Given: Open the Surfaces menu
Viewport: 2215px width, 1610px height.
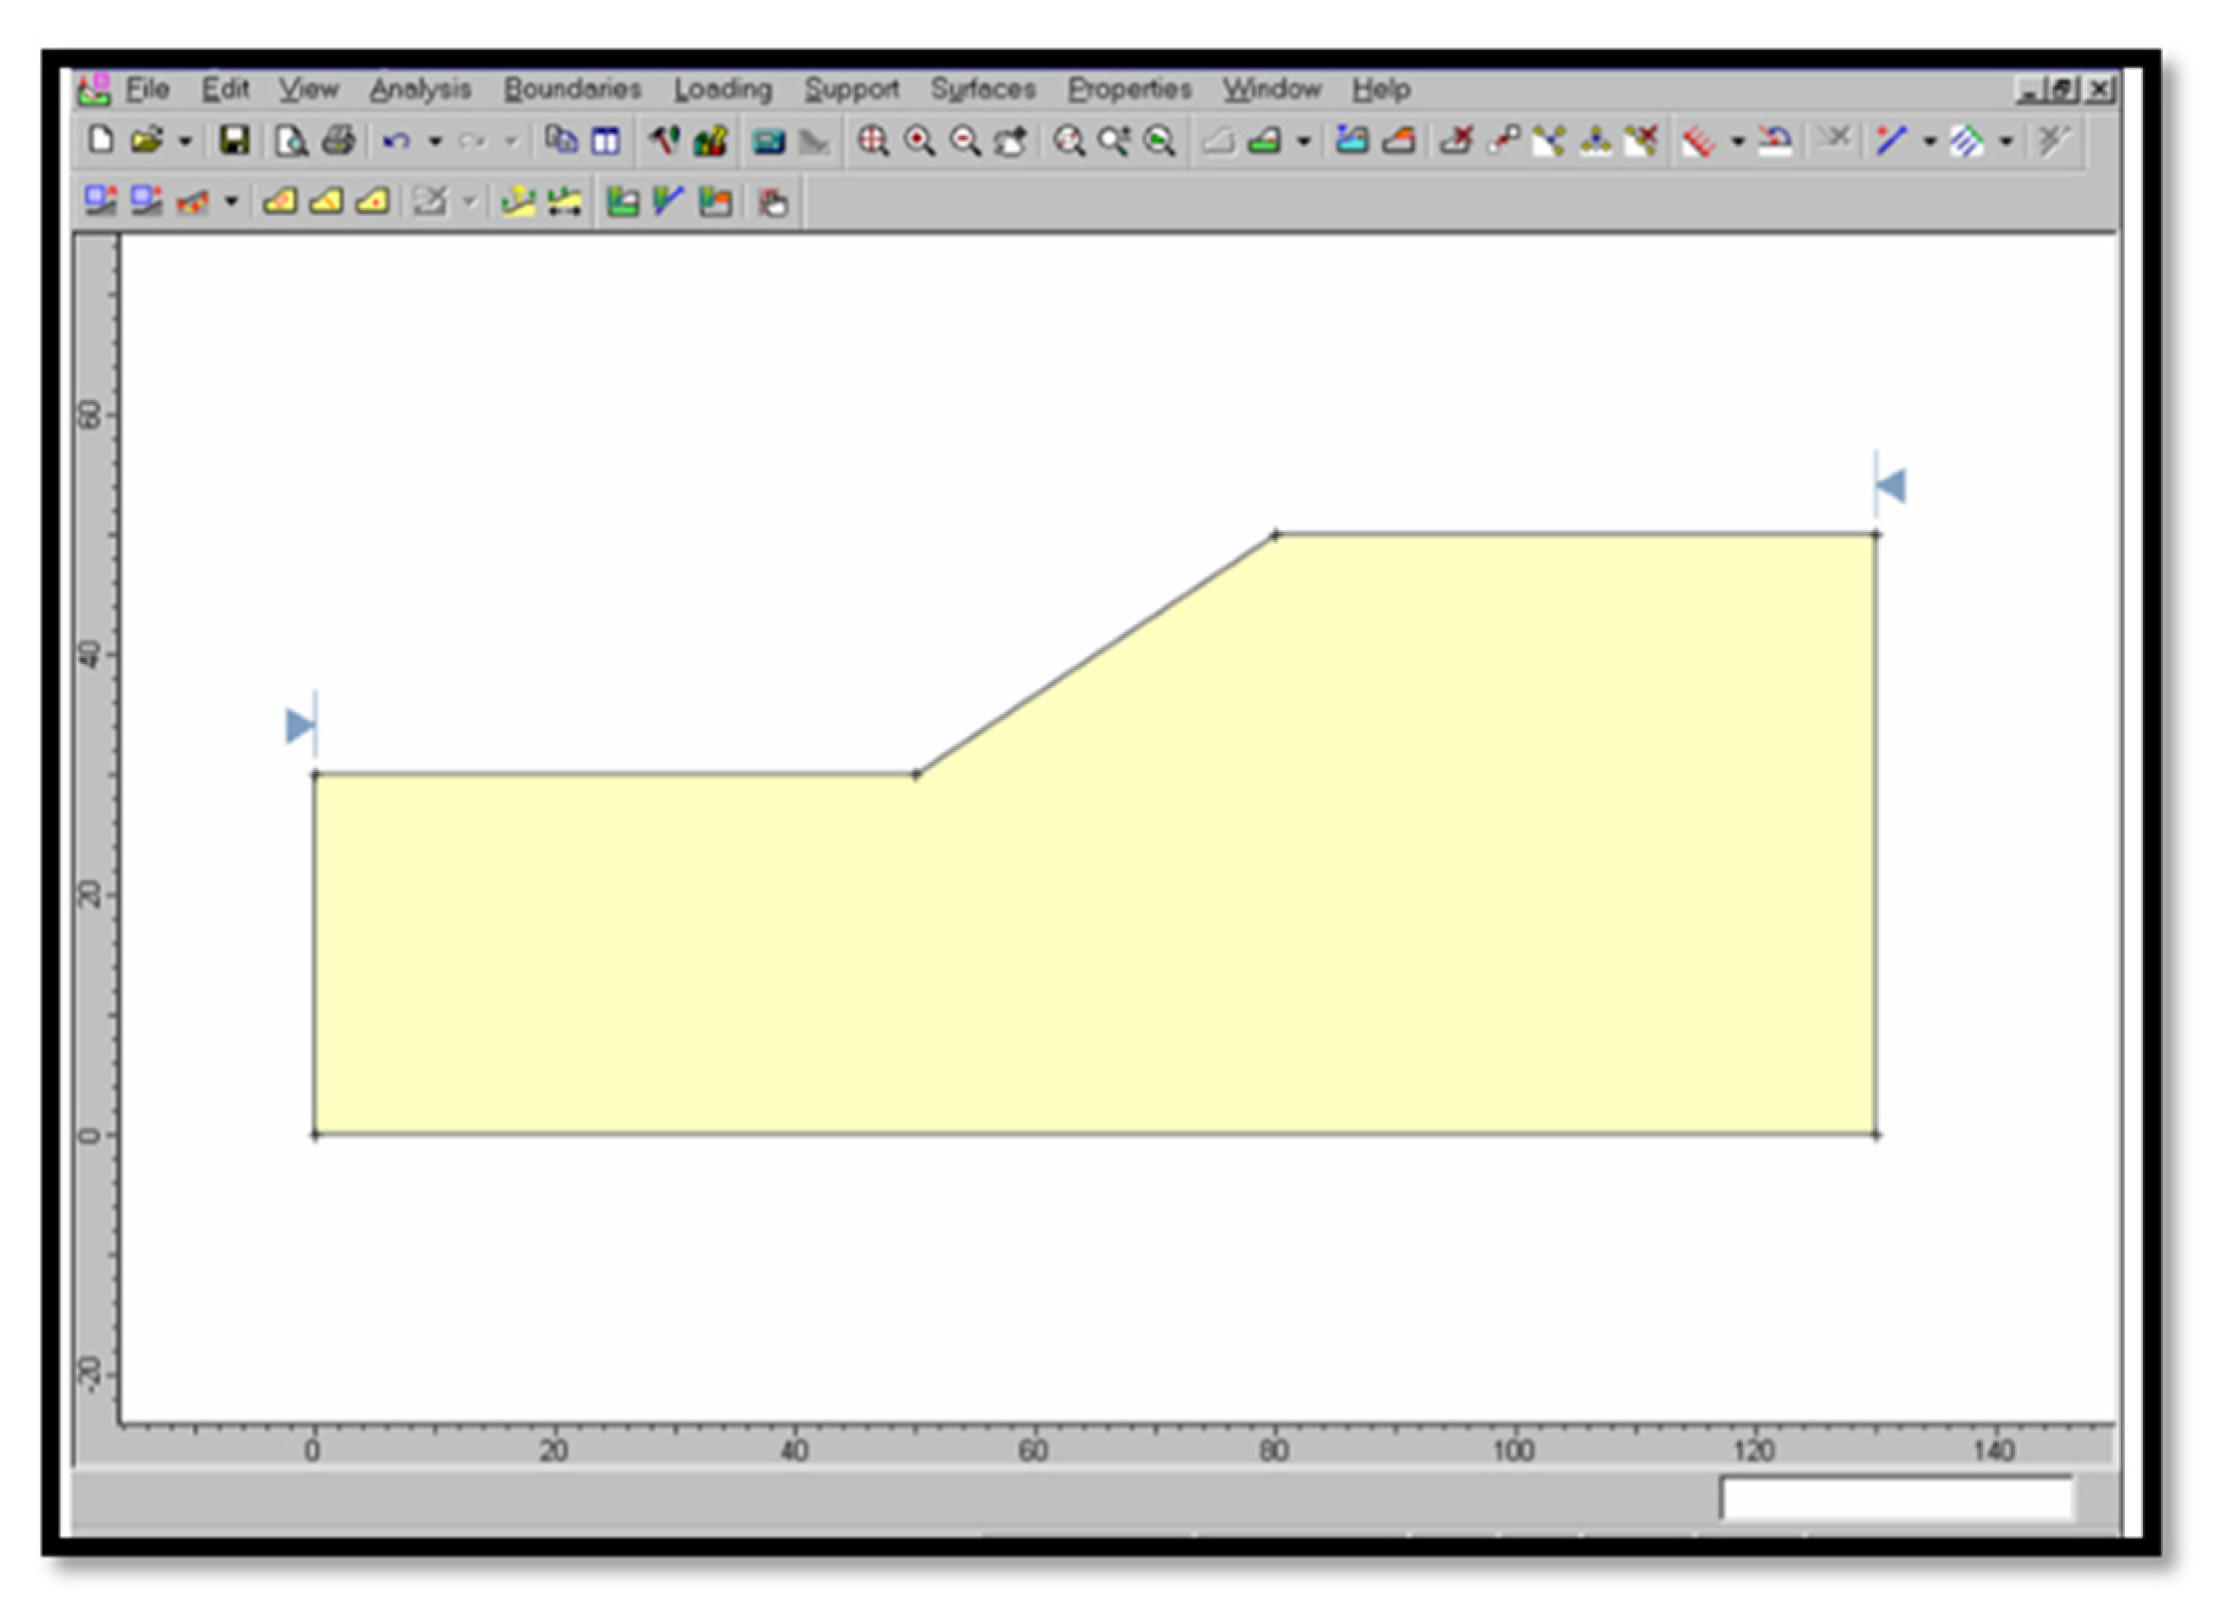Looking at the screenshot, I should 983,89.
